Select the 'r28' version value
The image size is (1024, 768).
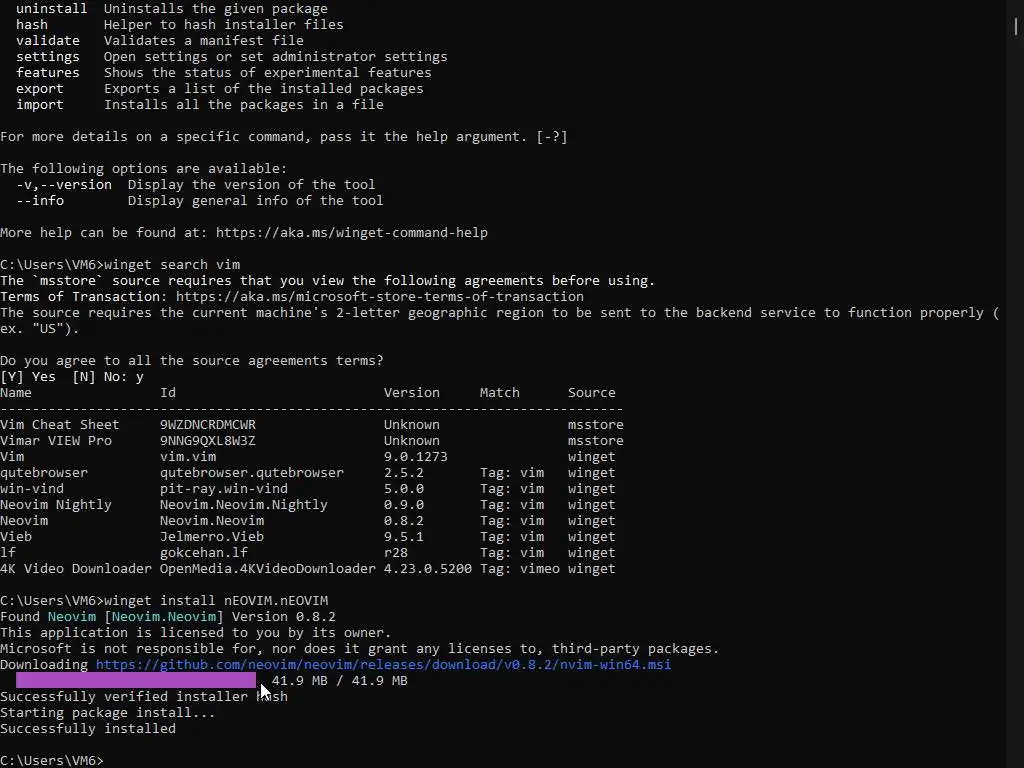[396, 552]
